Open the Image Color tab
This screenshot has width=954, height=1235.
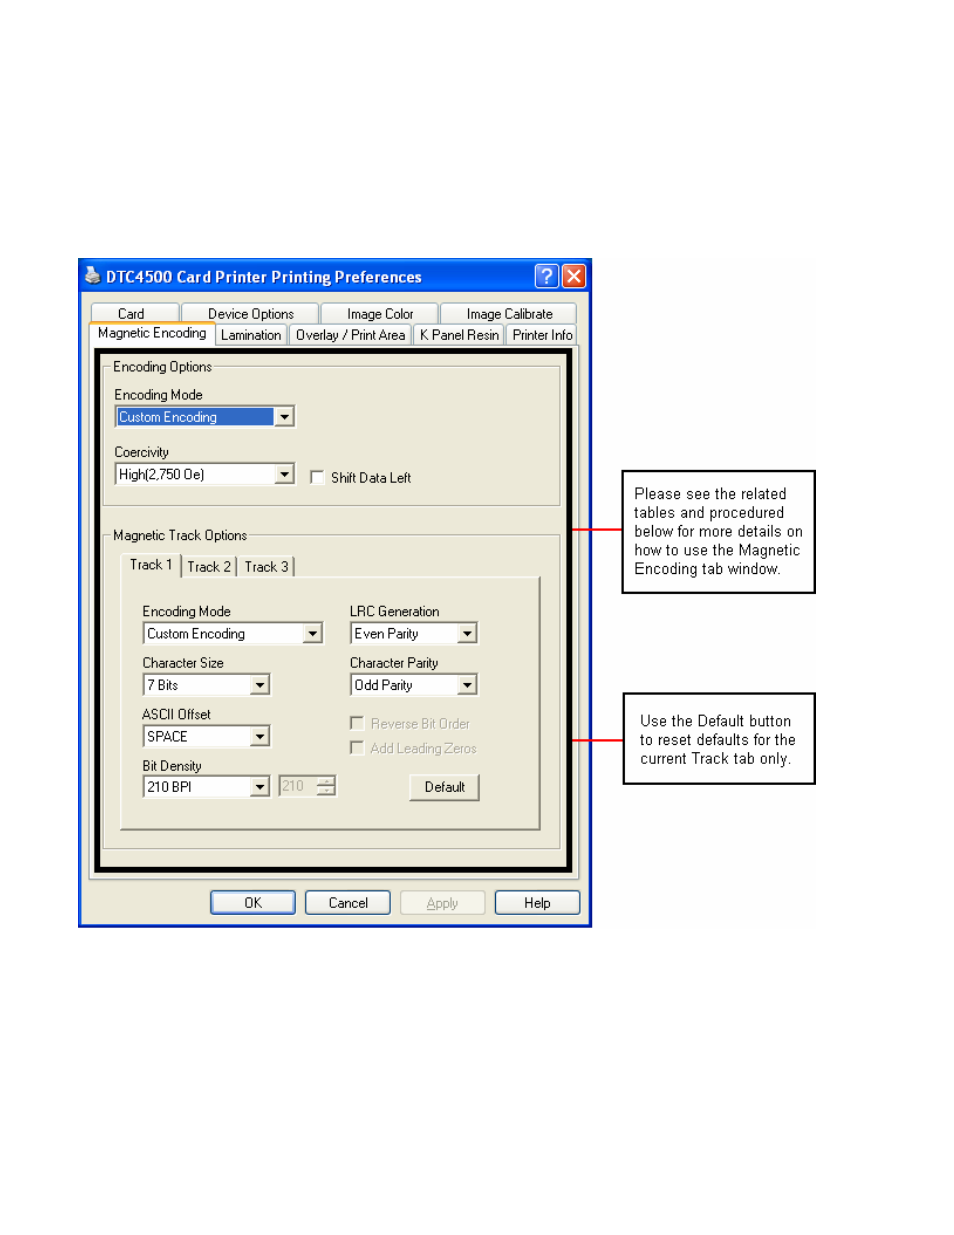pyautogui.click(x=380, y=313)
